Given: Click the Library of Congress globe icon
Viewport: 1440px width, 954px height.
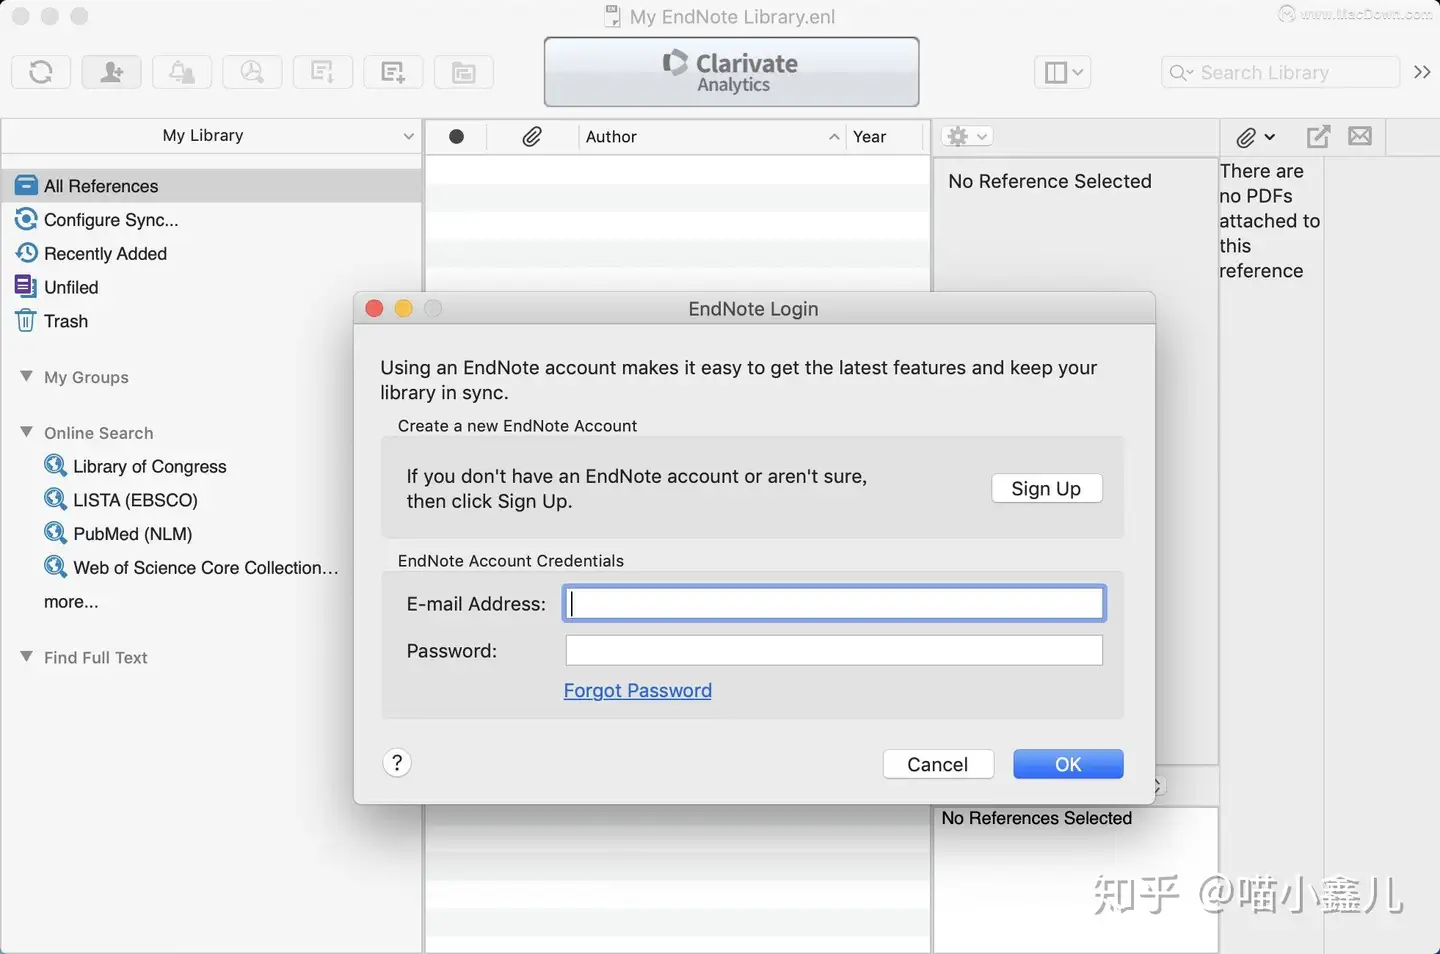Looking at the screenshot, I should pyautogui.click(x=55, y=465).
